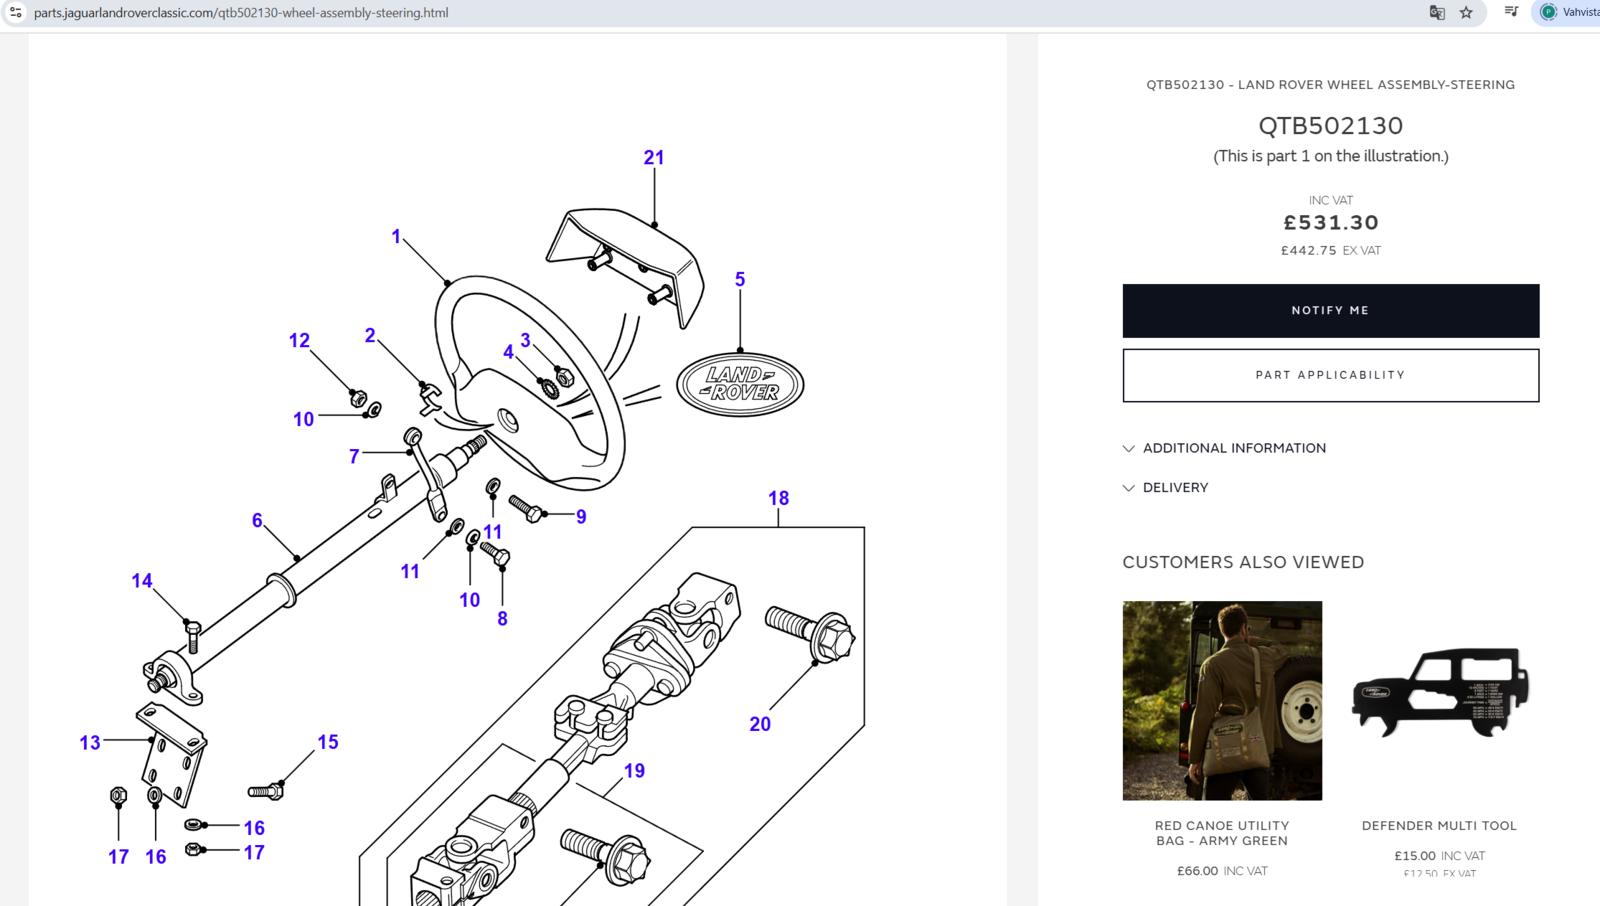This screenshot has width=1600, height=906.
Task: Click the Defender Multi Tool title link
Action: point(1439,826)
